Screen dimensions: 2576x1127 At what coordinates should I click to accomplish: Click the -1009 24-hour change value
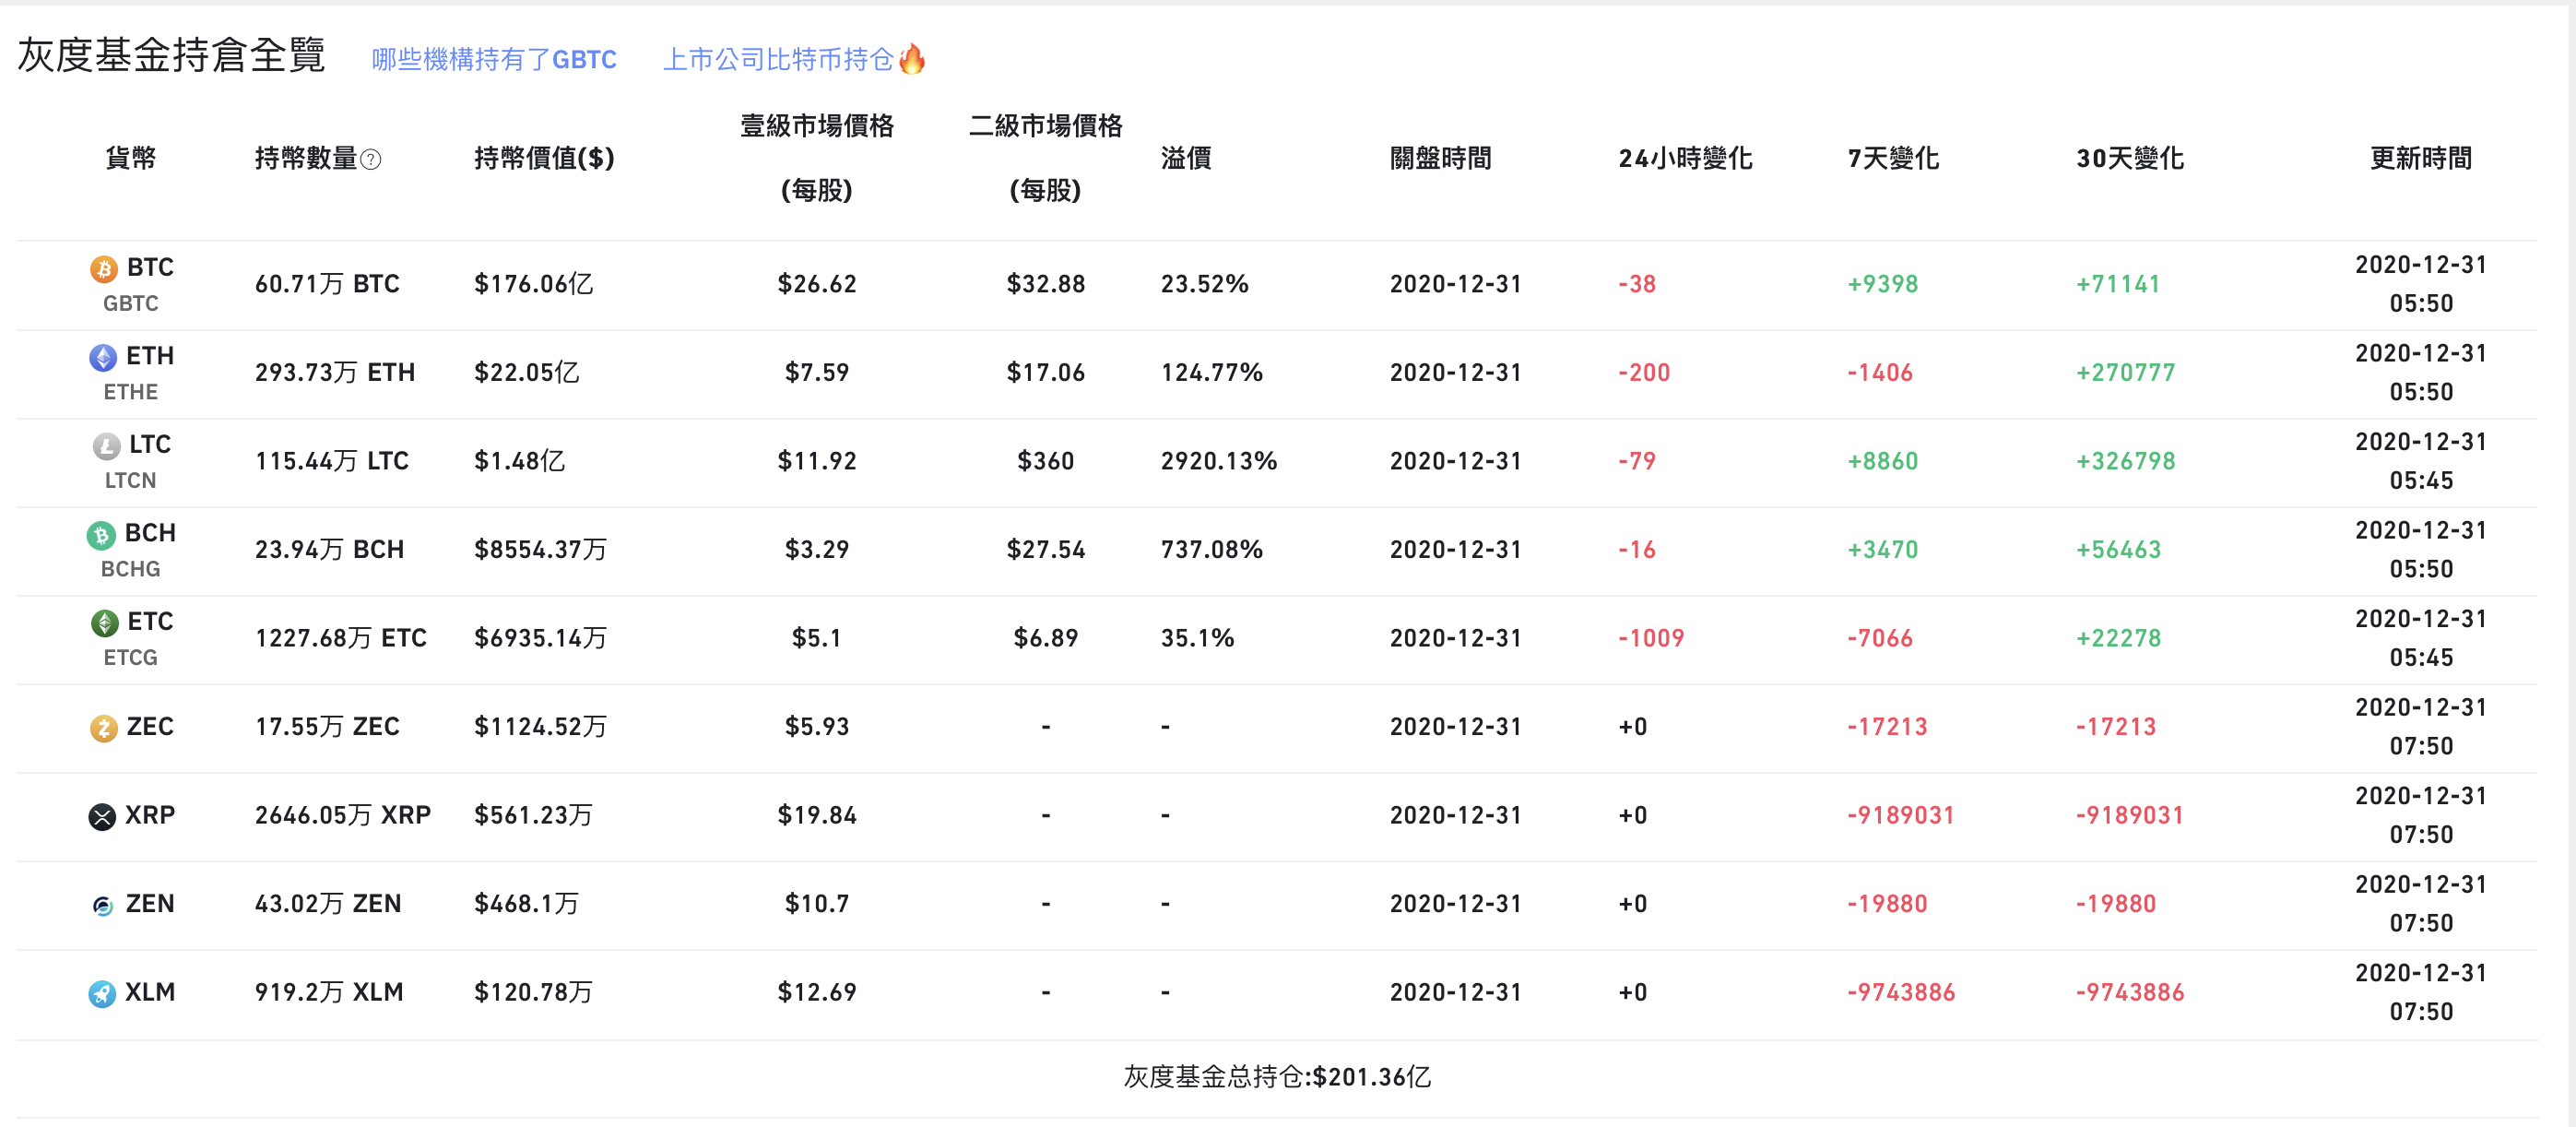pyautogui.click(x=1651, y=638)
